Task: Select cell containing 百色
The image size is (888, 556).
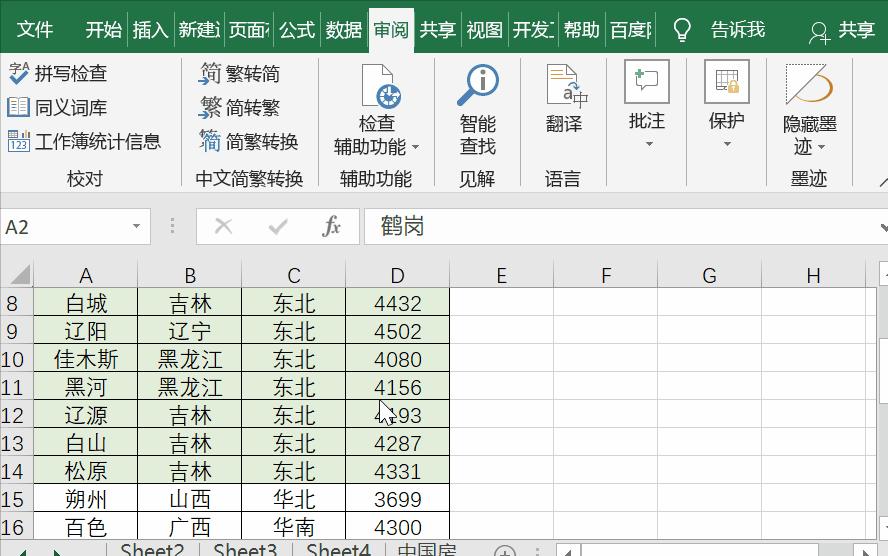Action: [x=86, y=527]
